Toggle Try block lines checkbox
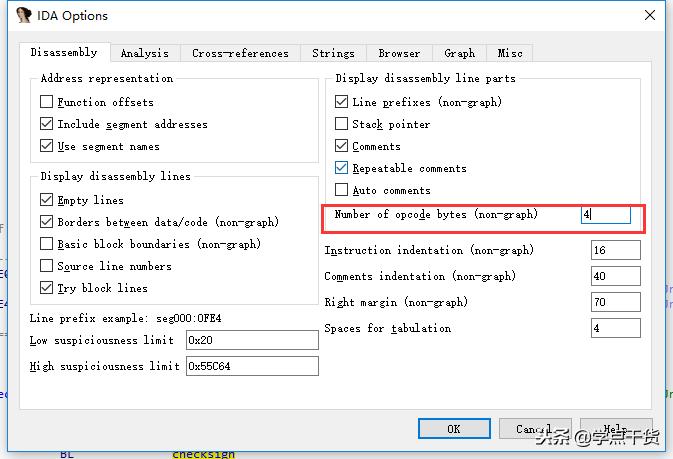 [x=46, y=287]
